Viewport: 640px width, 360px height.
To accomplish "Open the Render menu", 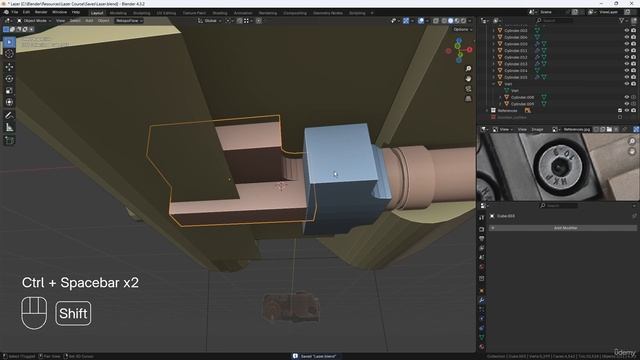I will tap(41, 12).
